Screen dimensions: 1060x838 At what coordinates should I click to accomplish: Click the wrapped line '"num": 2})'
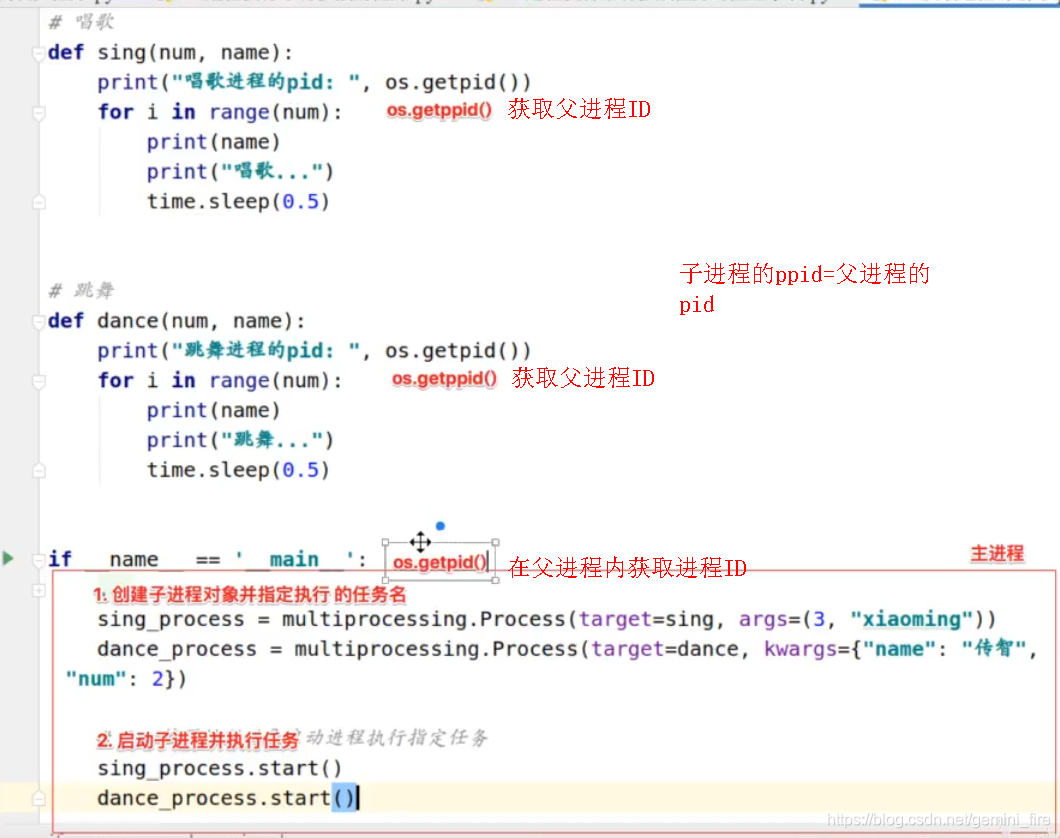coord(126,679)
